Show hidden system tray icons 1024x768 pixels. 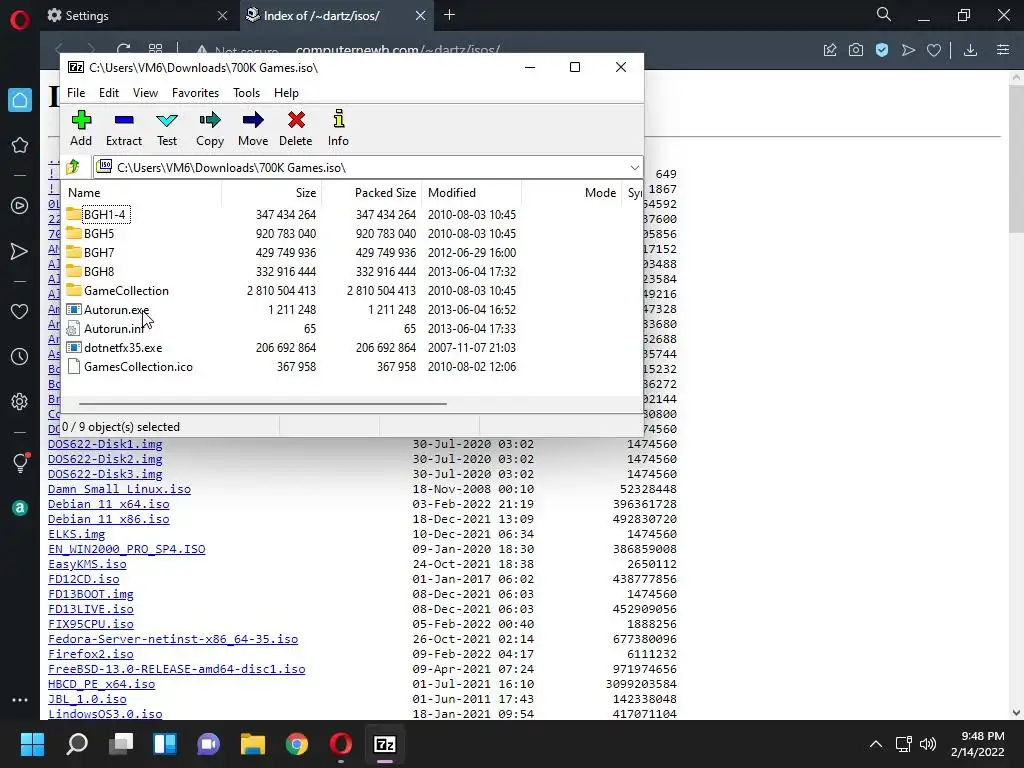click(876, 744)
